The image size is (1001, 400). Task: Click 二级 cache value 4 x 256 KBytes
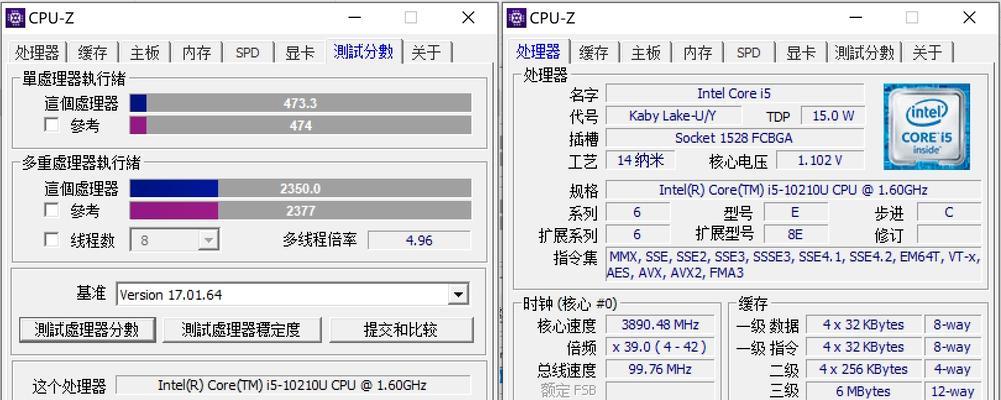click(x=863, y=369)
